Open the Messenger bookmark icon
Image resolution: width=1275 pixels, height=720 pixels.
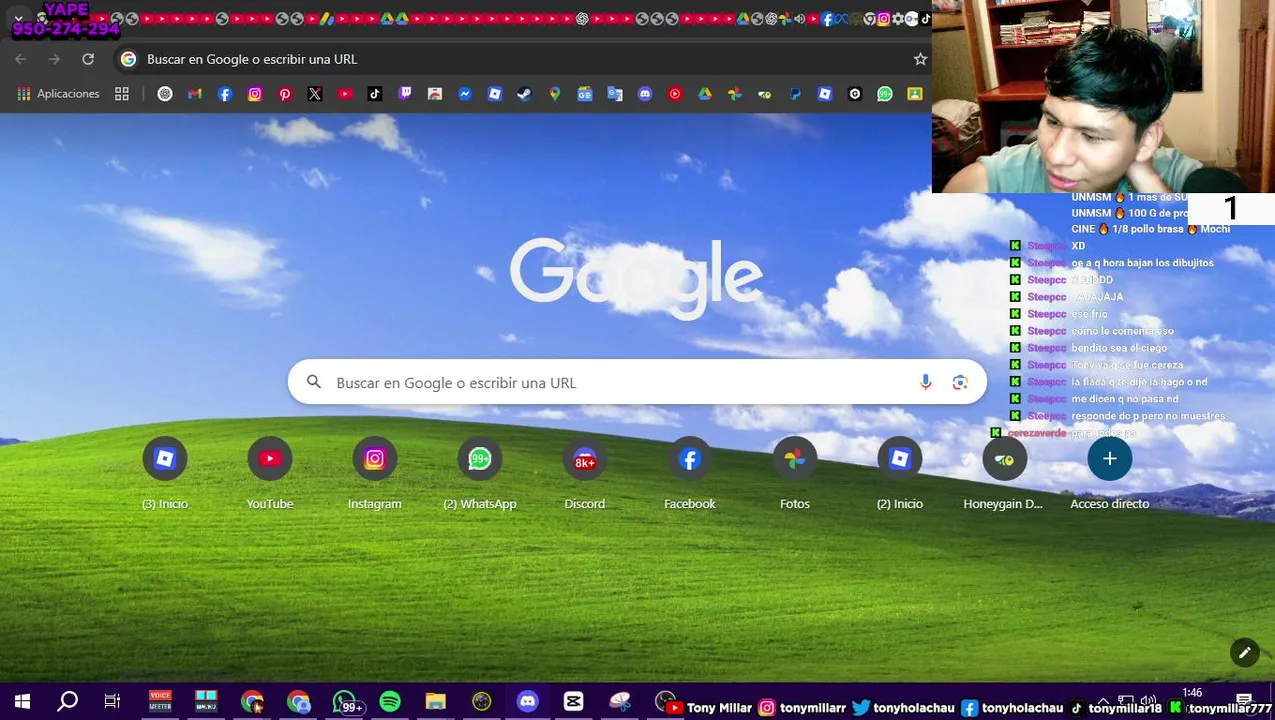point(465,94)
